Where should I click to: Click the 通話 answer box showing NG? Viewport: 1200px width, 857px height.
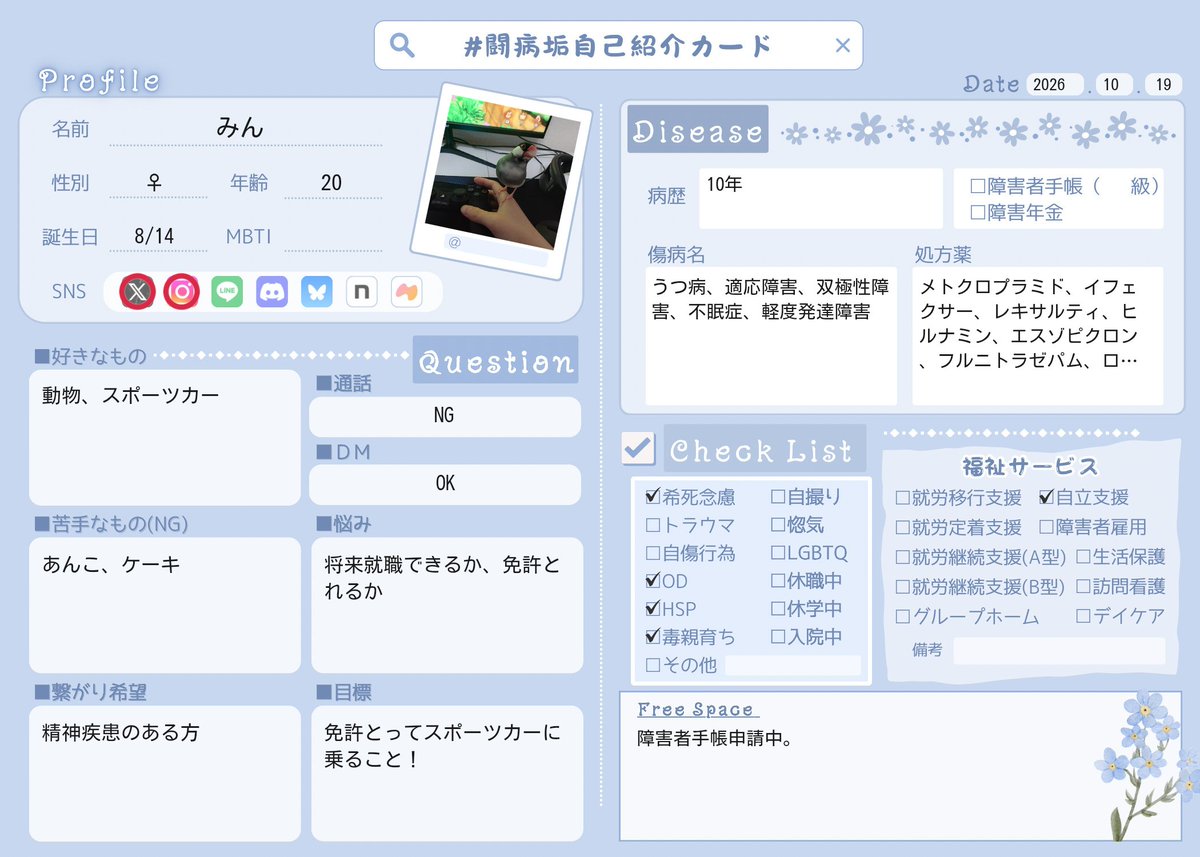[445, 417]
